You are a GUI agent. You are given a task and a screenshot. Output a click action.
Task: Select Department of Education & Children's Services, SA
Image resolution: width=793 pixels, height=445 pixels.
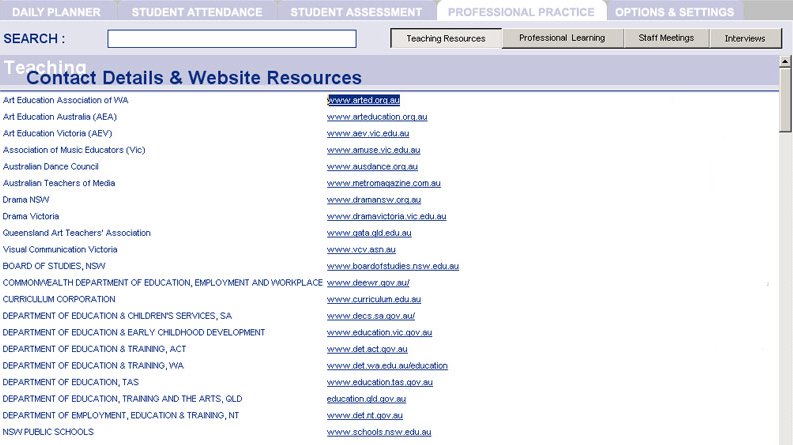pos(117,316)
